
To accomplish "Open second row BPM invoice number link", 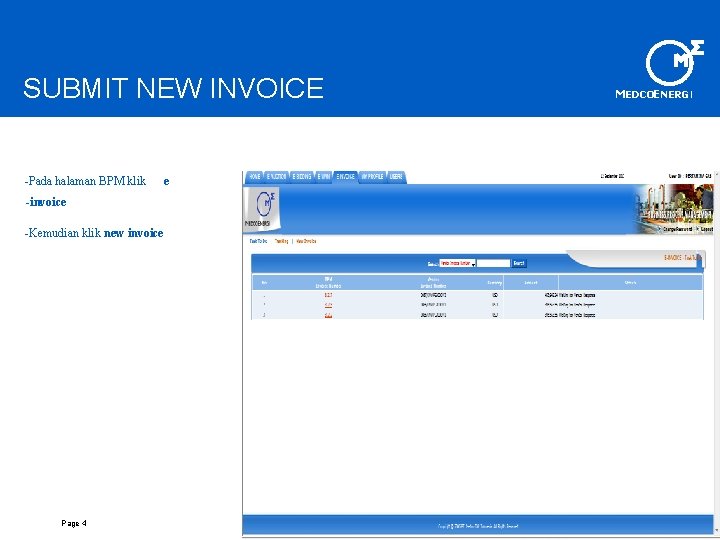I will (328, 305).
